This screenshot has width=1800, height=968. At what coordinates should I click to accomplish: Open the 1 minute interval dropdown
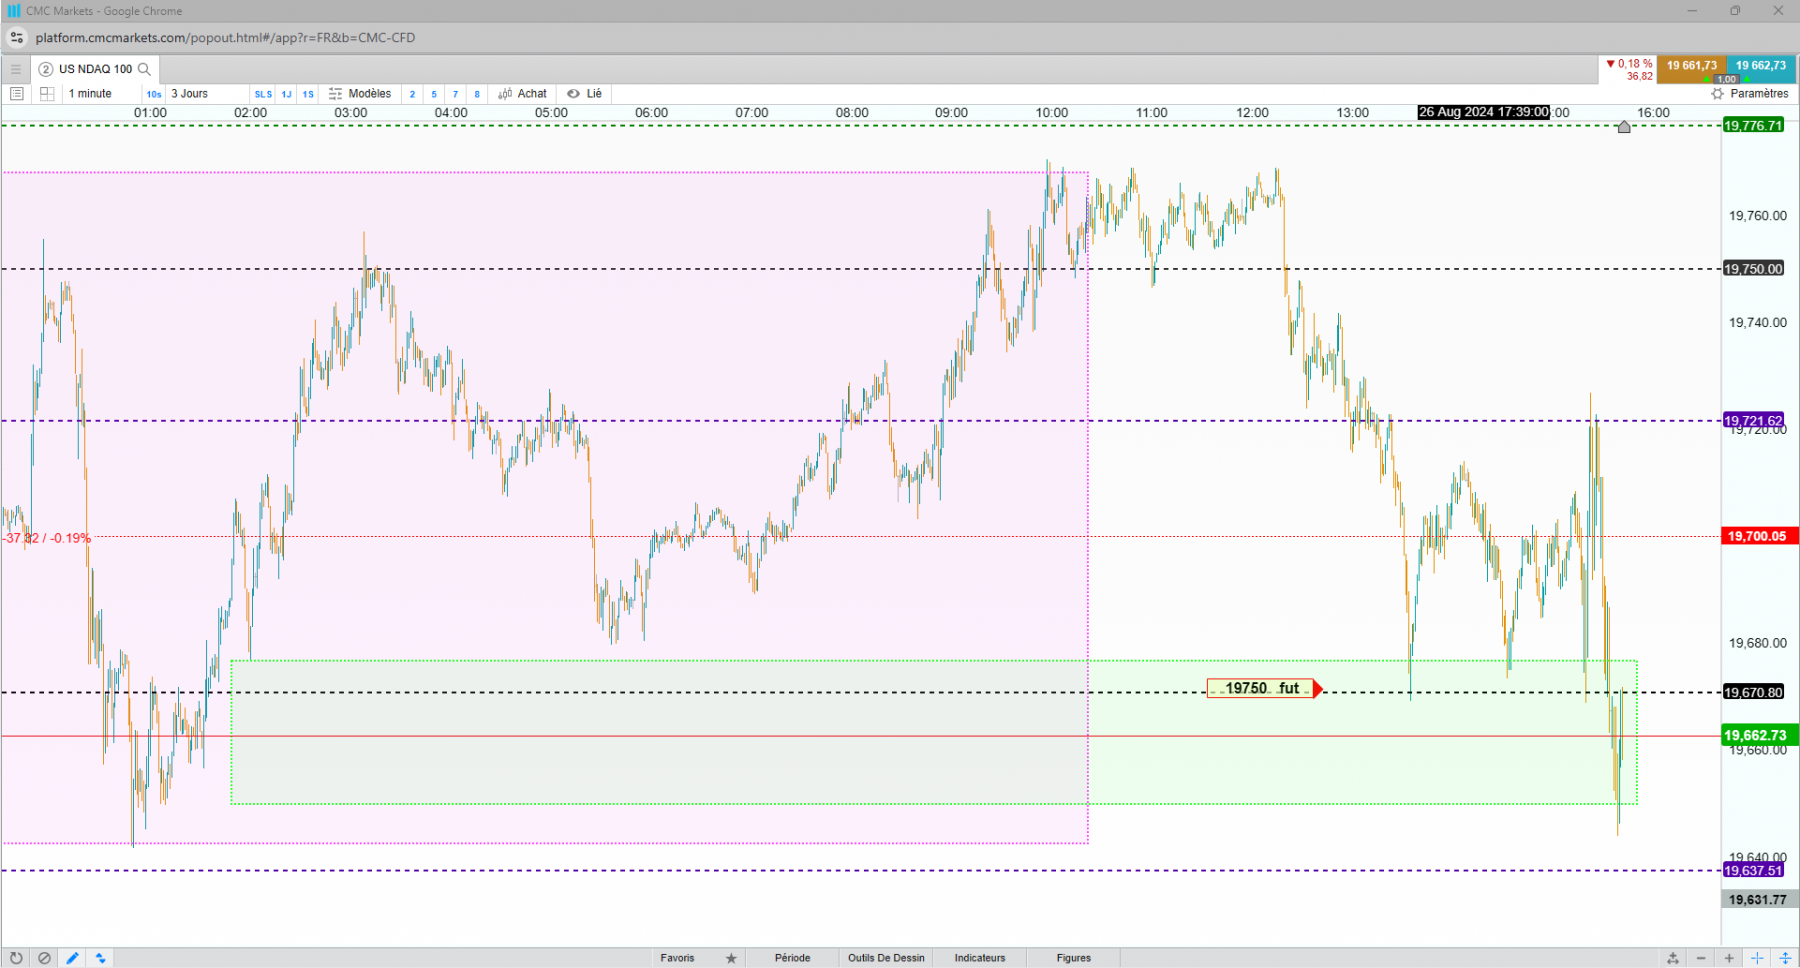(x=101, y=94)
